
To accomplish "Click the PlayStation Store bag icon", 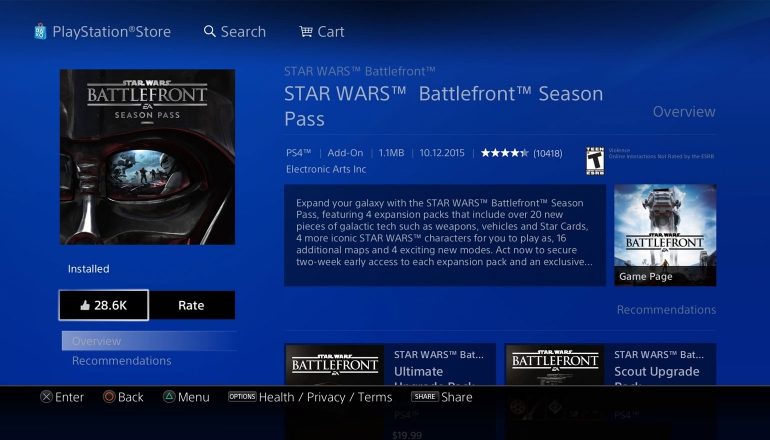I will point(39,32).
